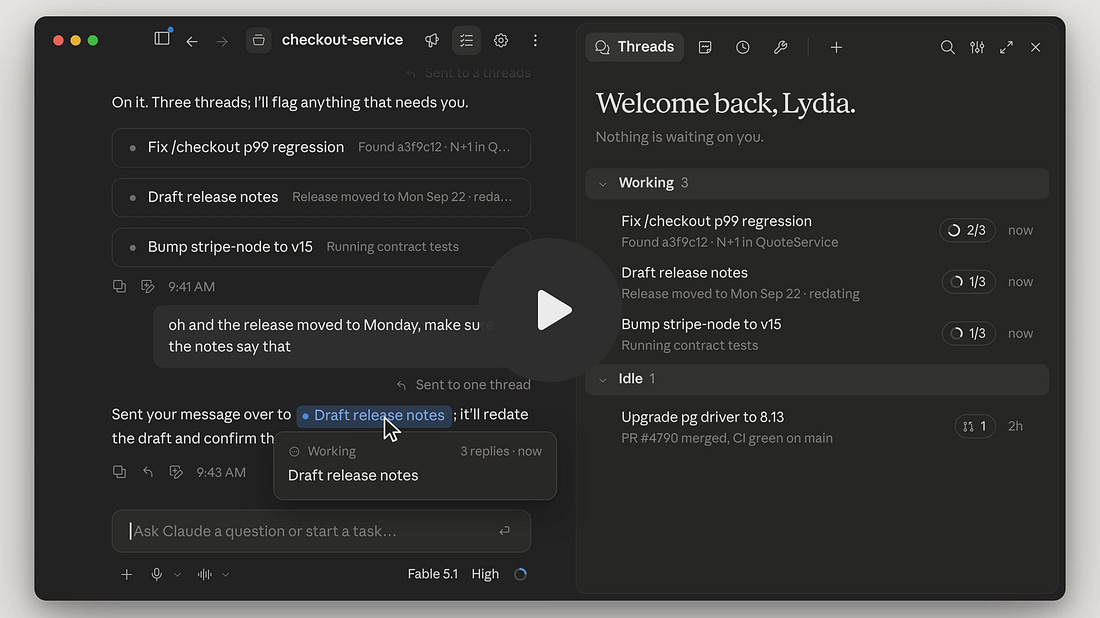Copy the message timestamped 9:43 AM
This screenshot has height=618, width=1100.
click(x=119, y=472)
